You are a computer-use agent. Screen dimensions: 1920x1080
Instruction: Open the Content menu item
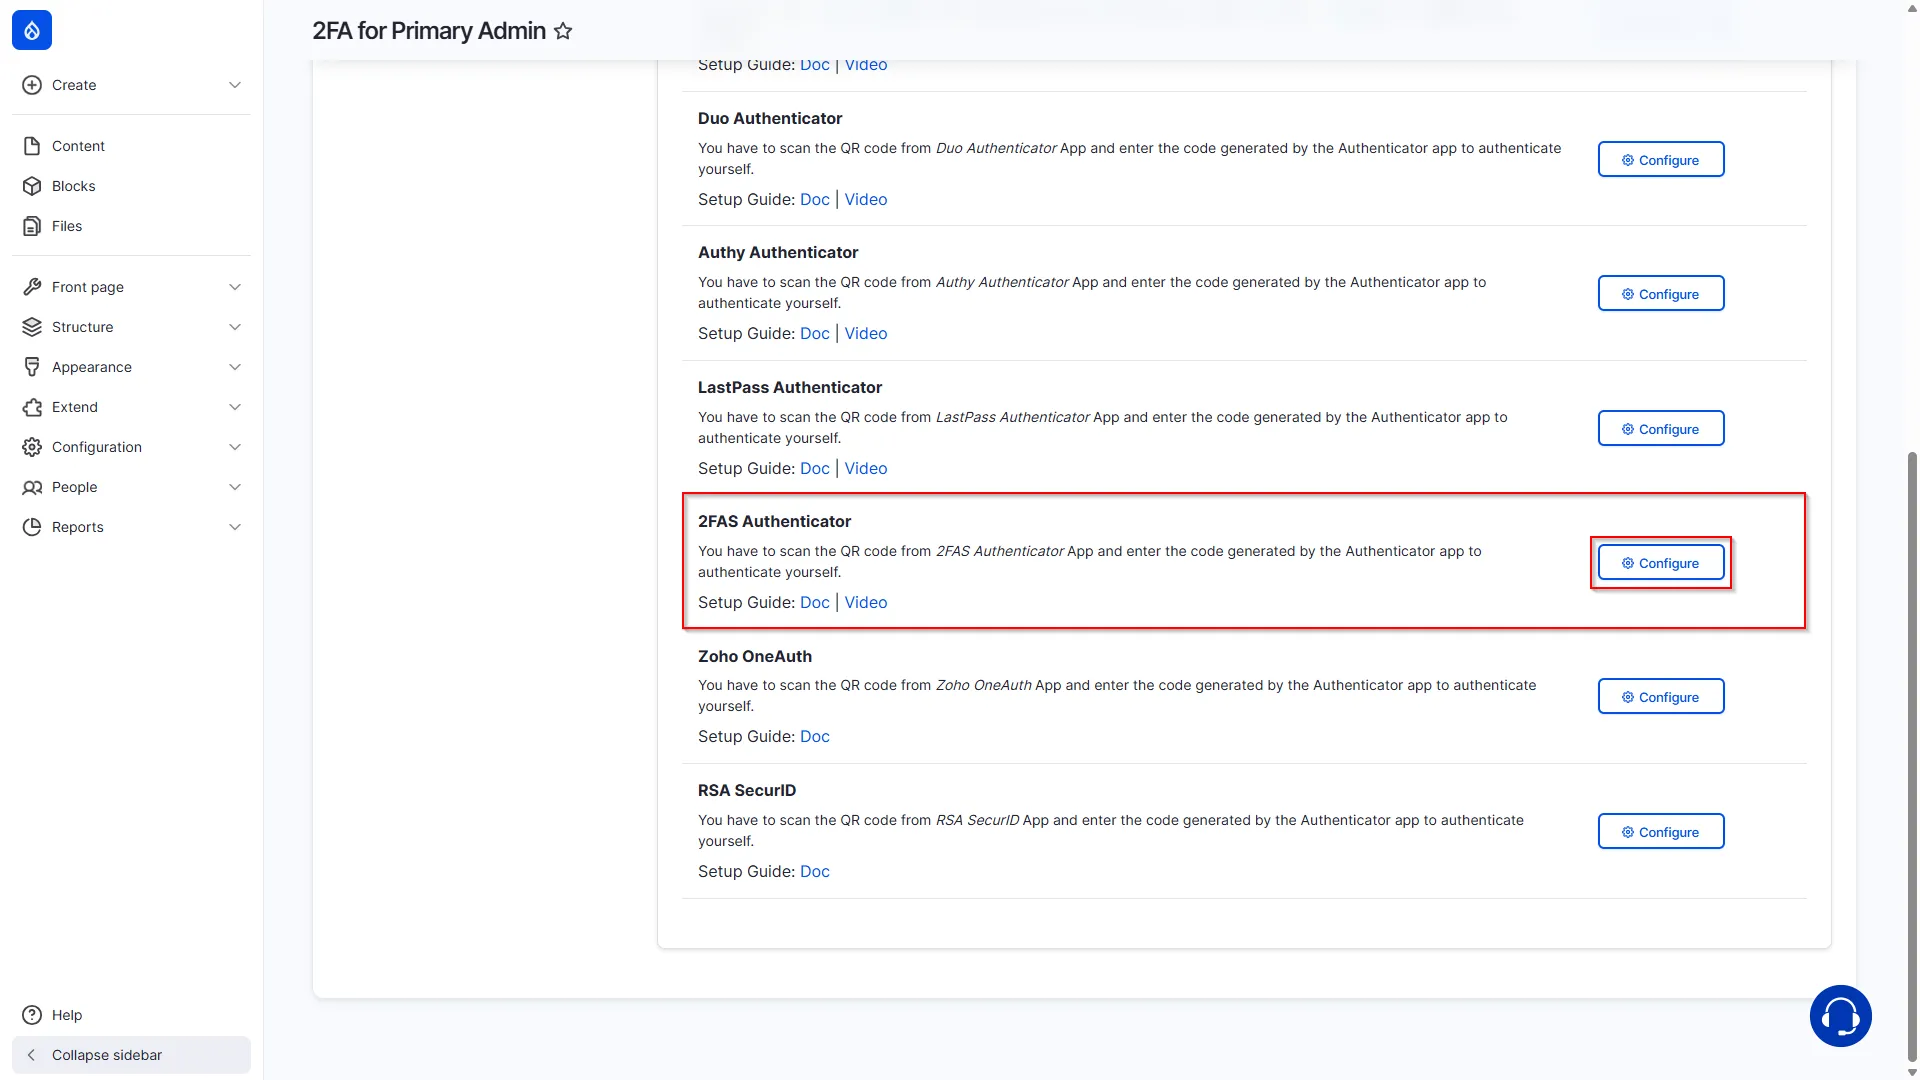(x=131, y=146)
